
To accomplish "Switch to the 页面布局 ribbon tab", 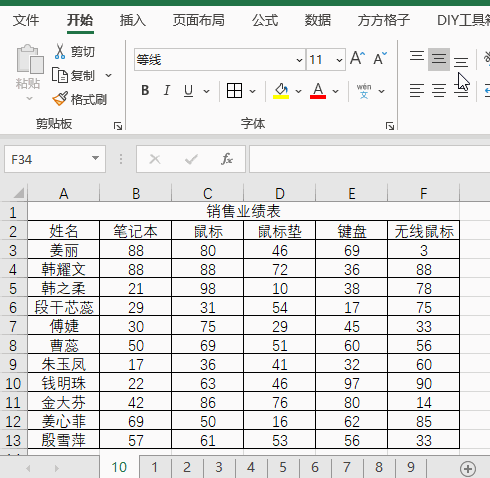I will (198, 20).
